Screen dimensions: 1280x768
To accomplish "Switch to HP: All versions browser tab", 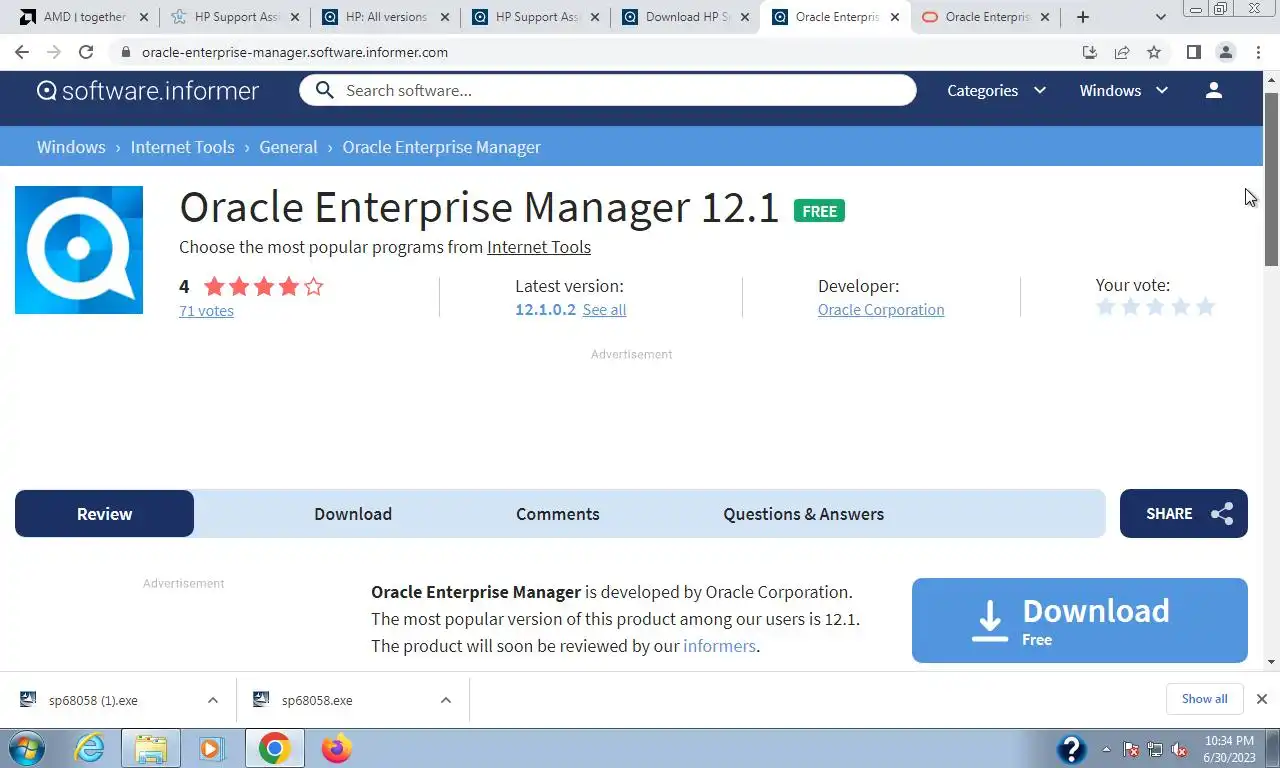I will tap(385, 17).
